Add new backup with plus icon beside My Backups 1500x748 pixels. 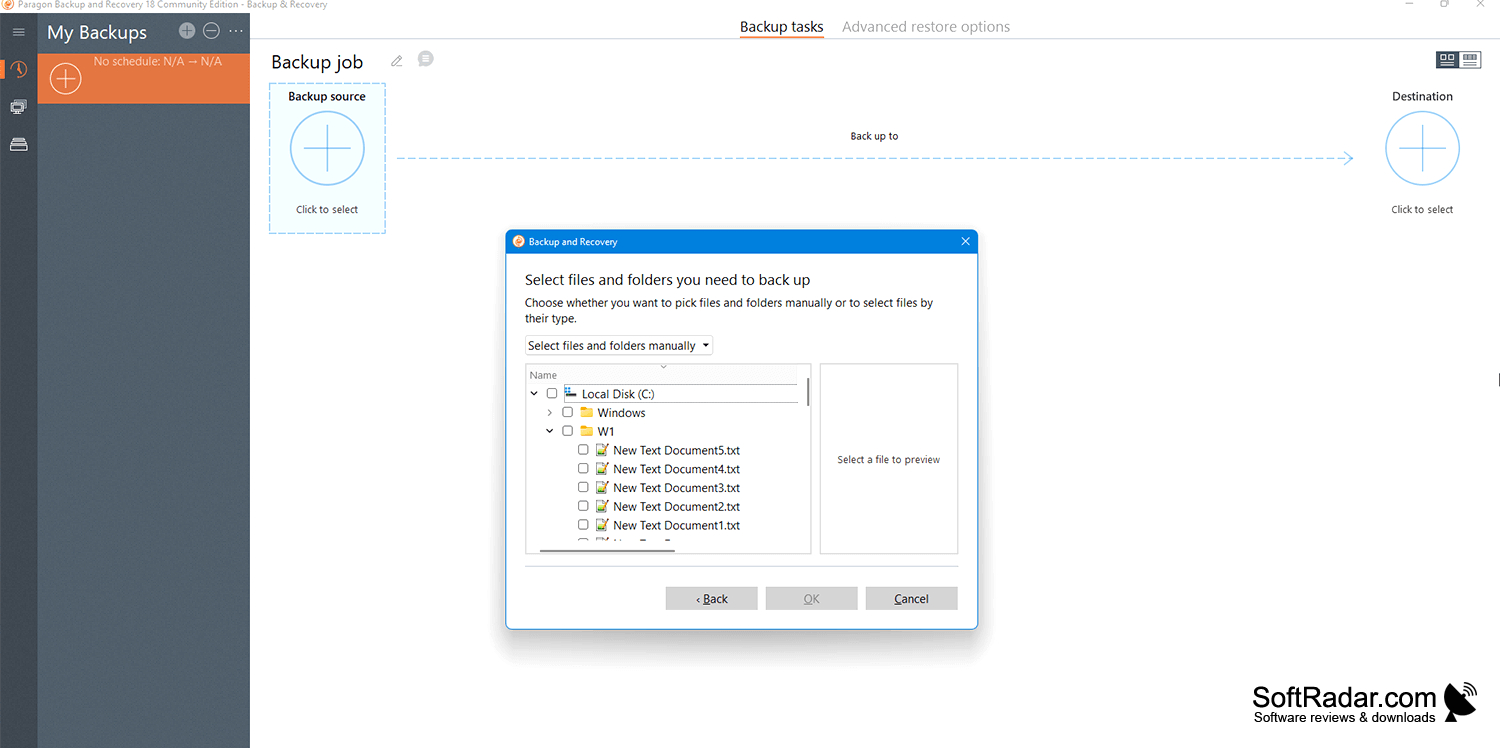click(187, 31)
